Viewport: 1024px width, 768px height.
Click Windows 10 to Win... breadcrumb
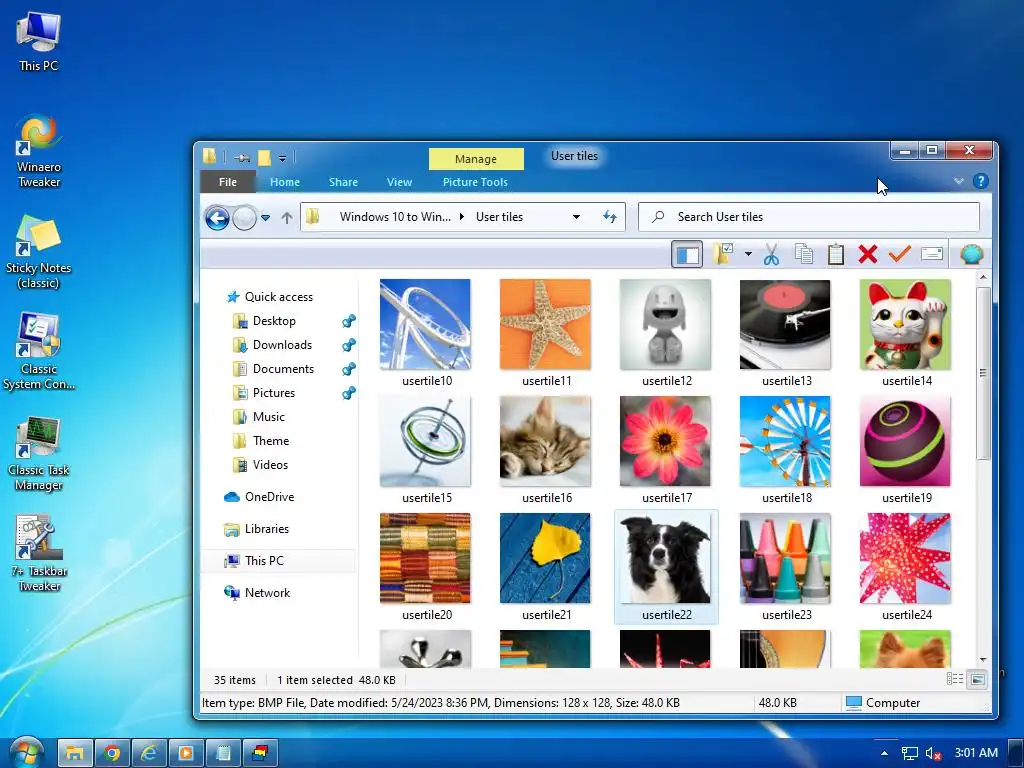395,217
